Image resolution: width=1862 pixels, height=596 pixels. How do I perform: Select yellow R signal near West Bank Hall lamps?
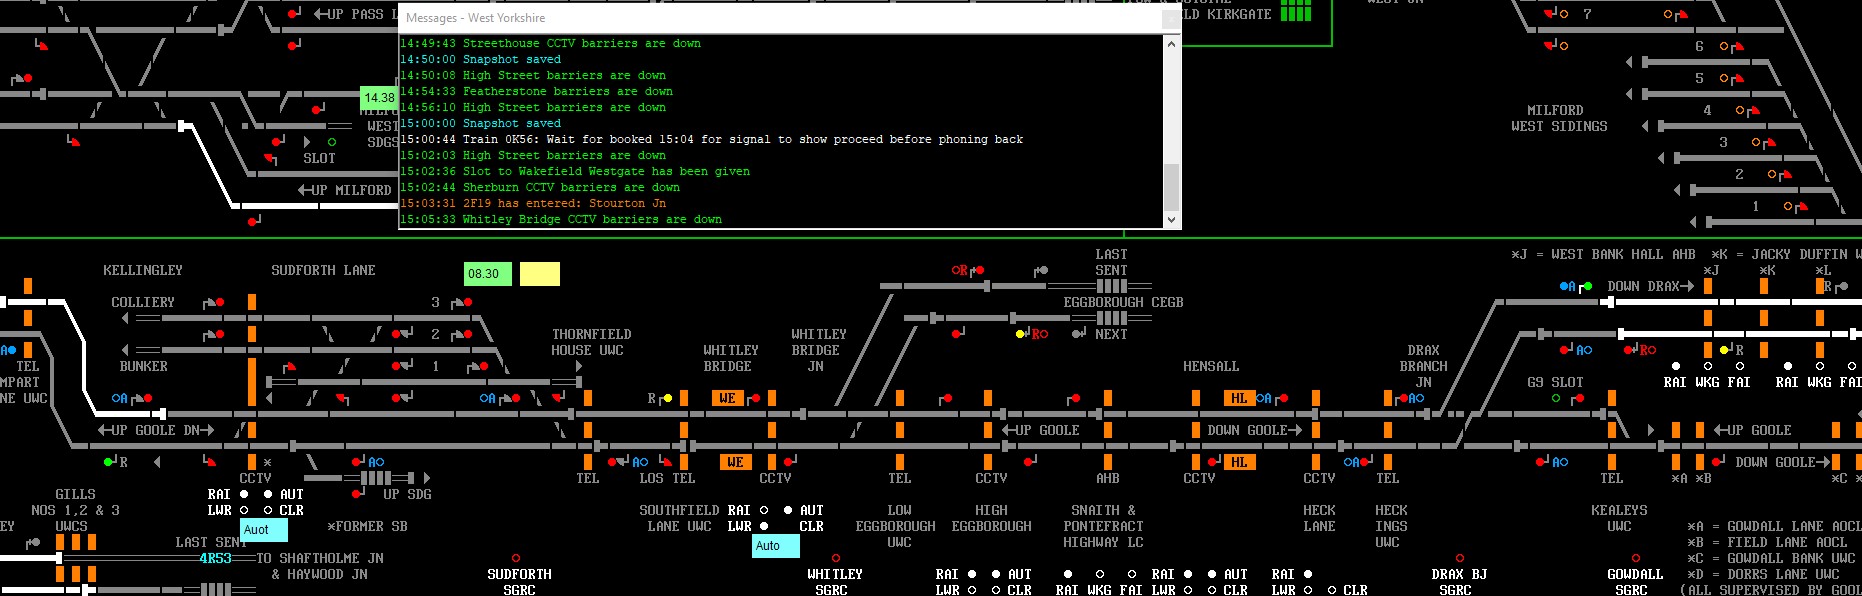[1725, 350]
